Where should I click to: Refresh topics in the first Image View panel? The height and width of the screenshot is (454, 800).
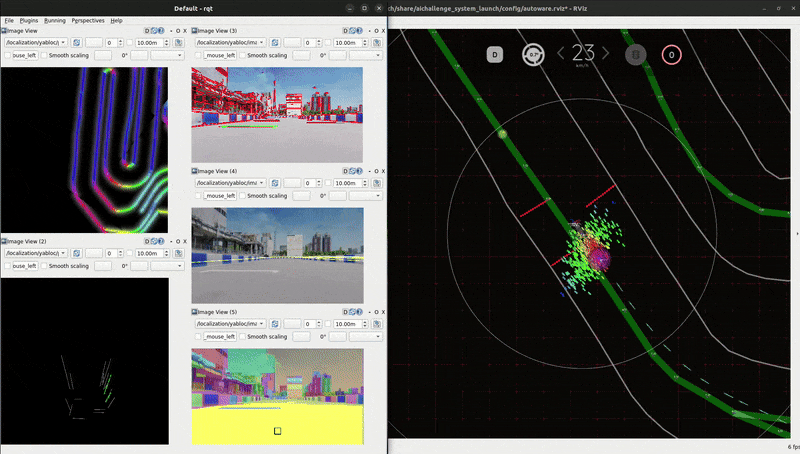point(77,42)
